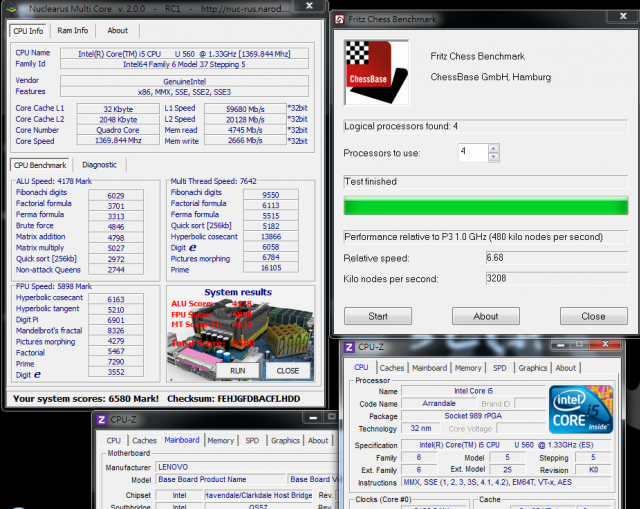Click the CPU Name field value
The width and height of the screenshot is (640, 509).
(x=184, y=54)
